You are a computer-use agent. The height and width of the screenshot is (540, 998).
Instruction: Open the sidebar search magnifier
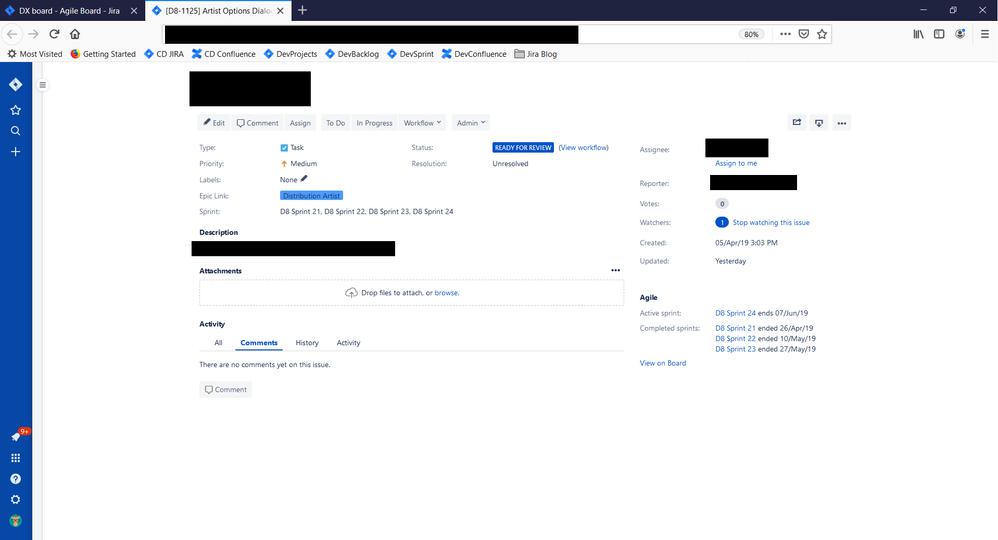[16, 131]
